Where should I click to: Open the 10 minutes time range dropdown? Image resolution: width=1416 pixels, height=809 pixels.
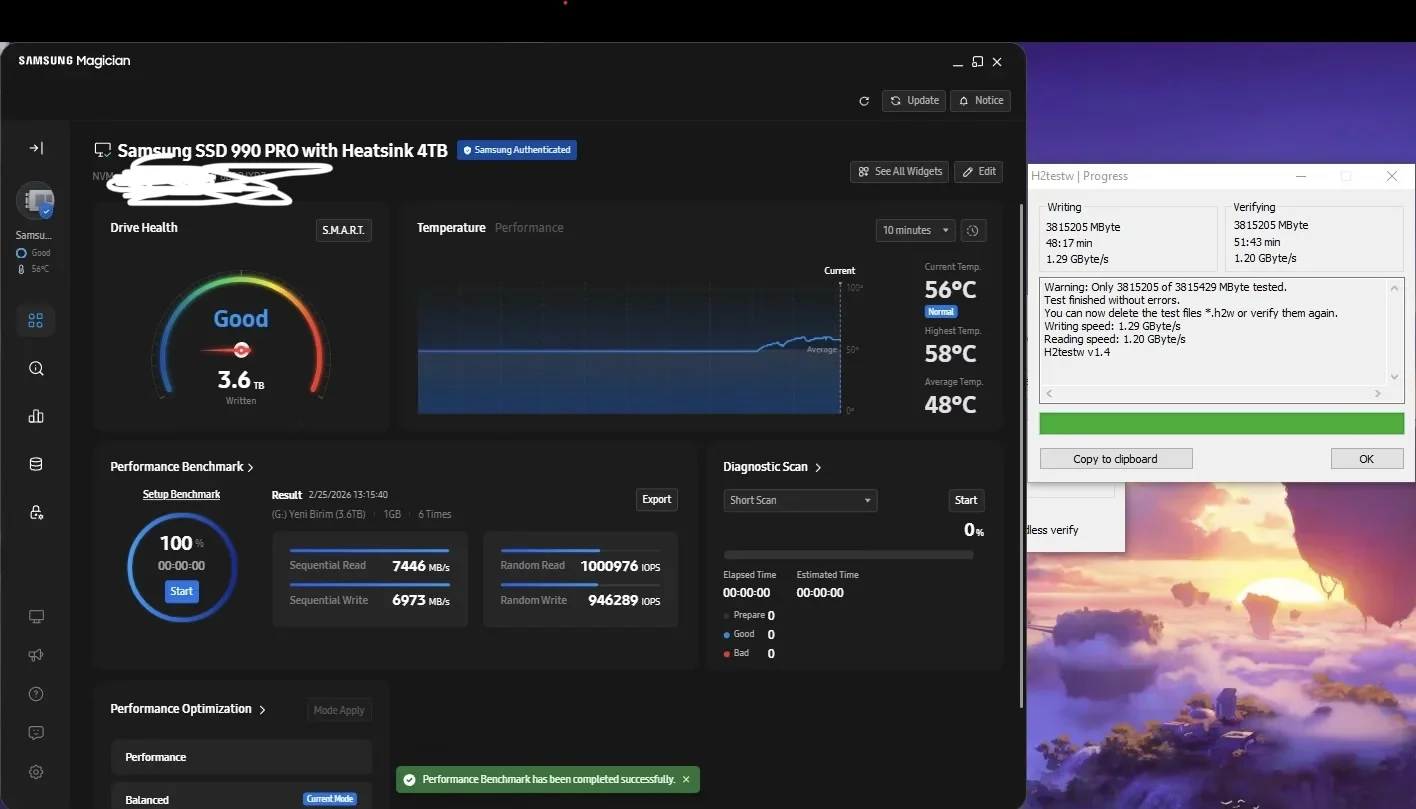[x=915, y=230]
